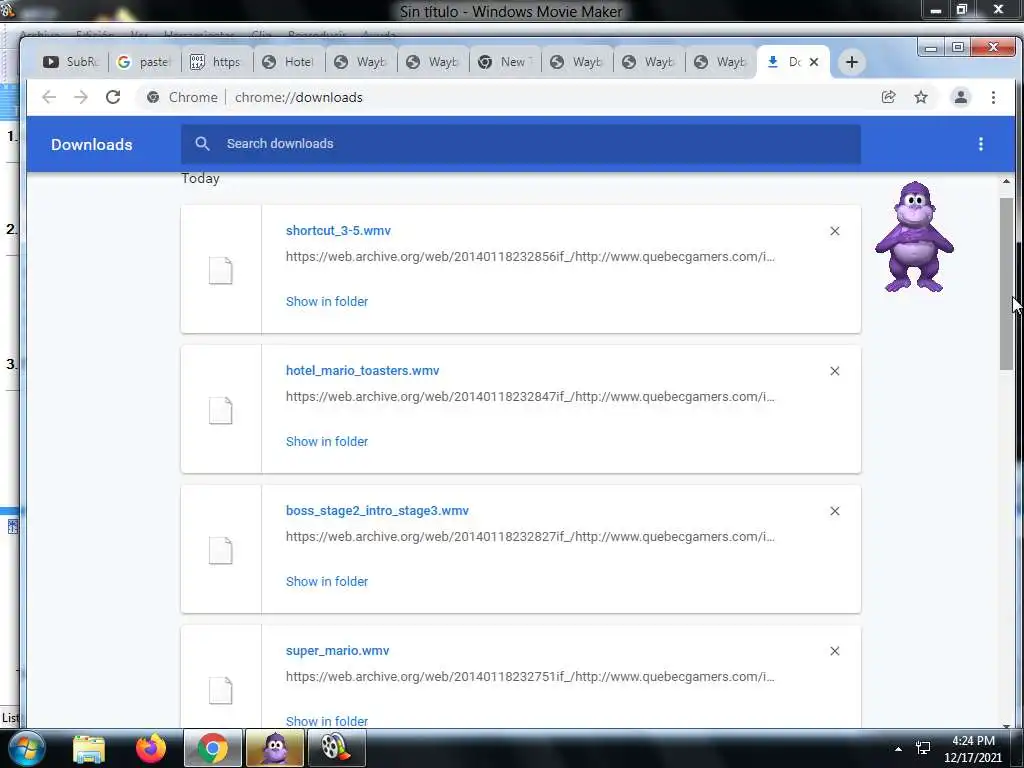Switch to the https tab

click(216, 62)
